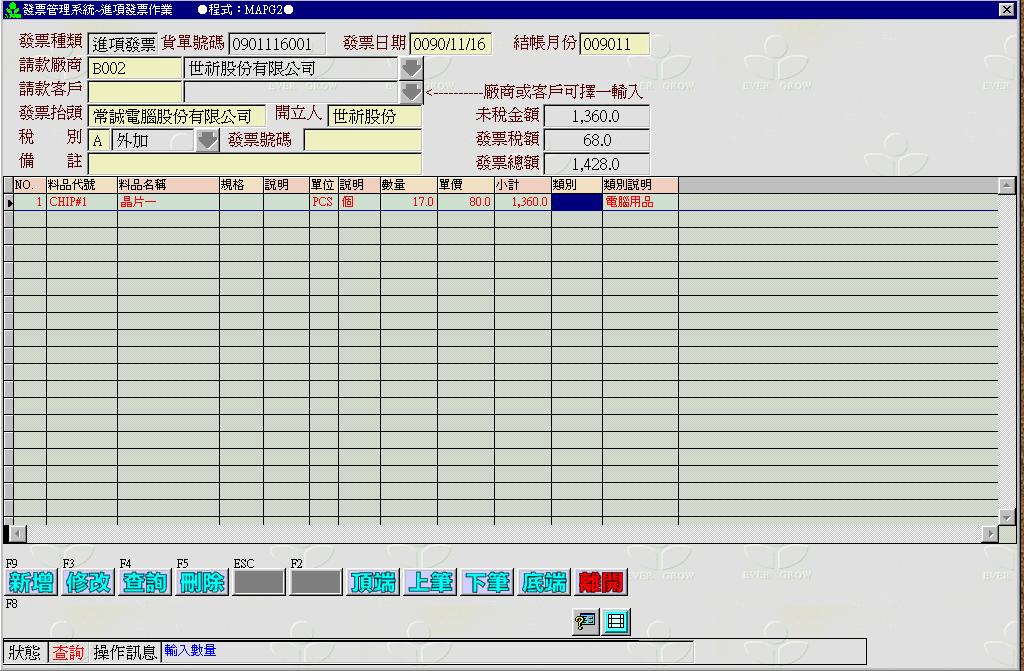Click the 刪除 (Delete) button

click(202, 582)
